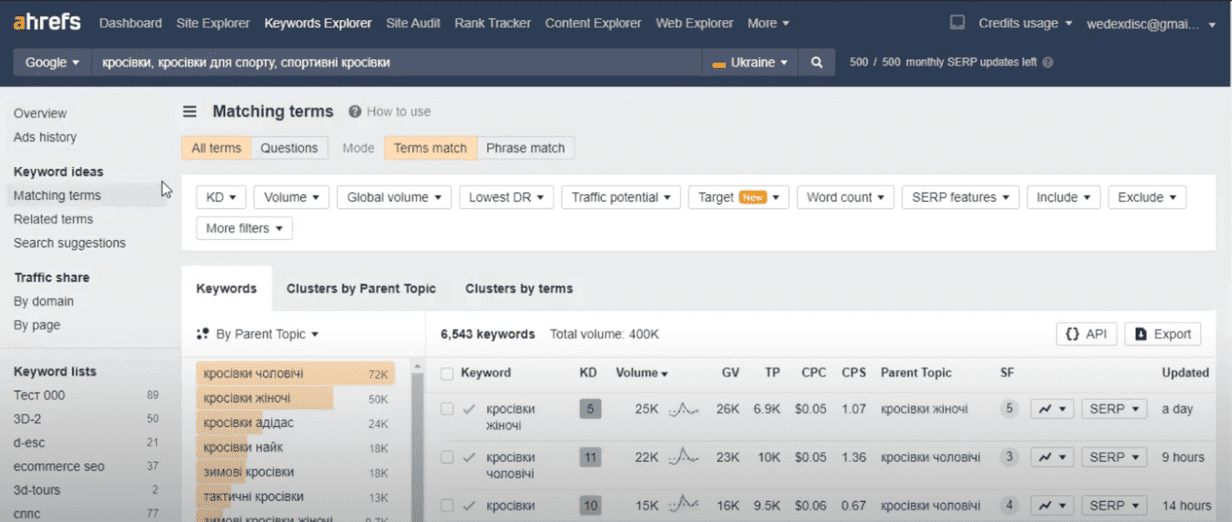The image size is (1232, 522).
Task: Open the hamburger menu beside Matching terms
Action: click(x=189, y=111)
